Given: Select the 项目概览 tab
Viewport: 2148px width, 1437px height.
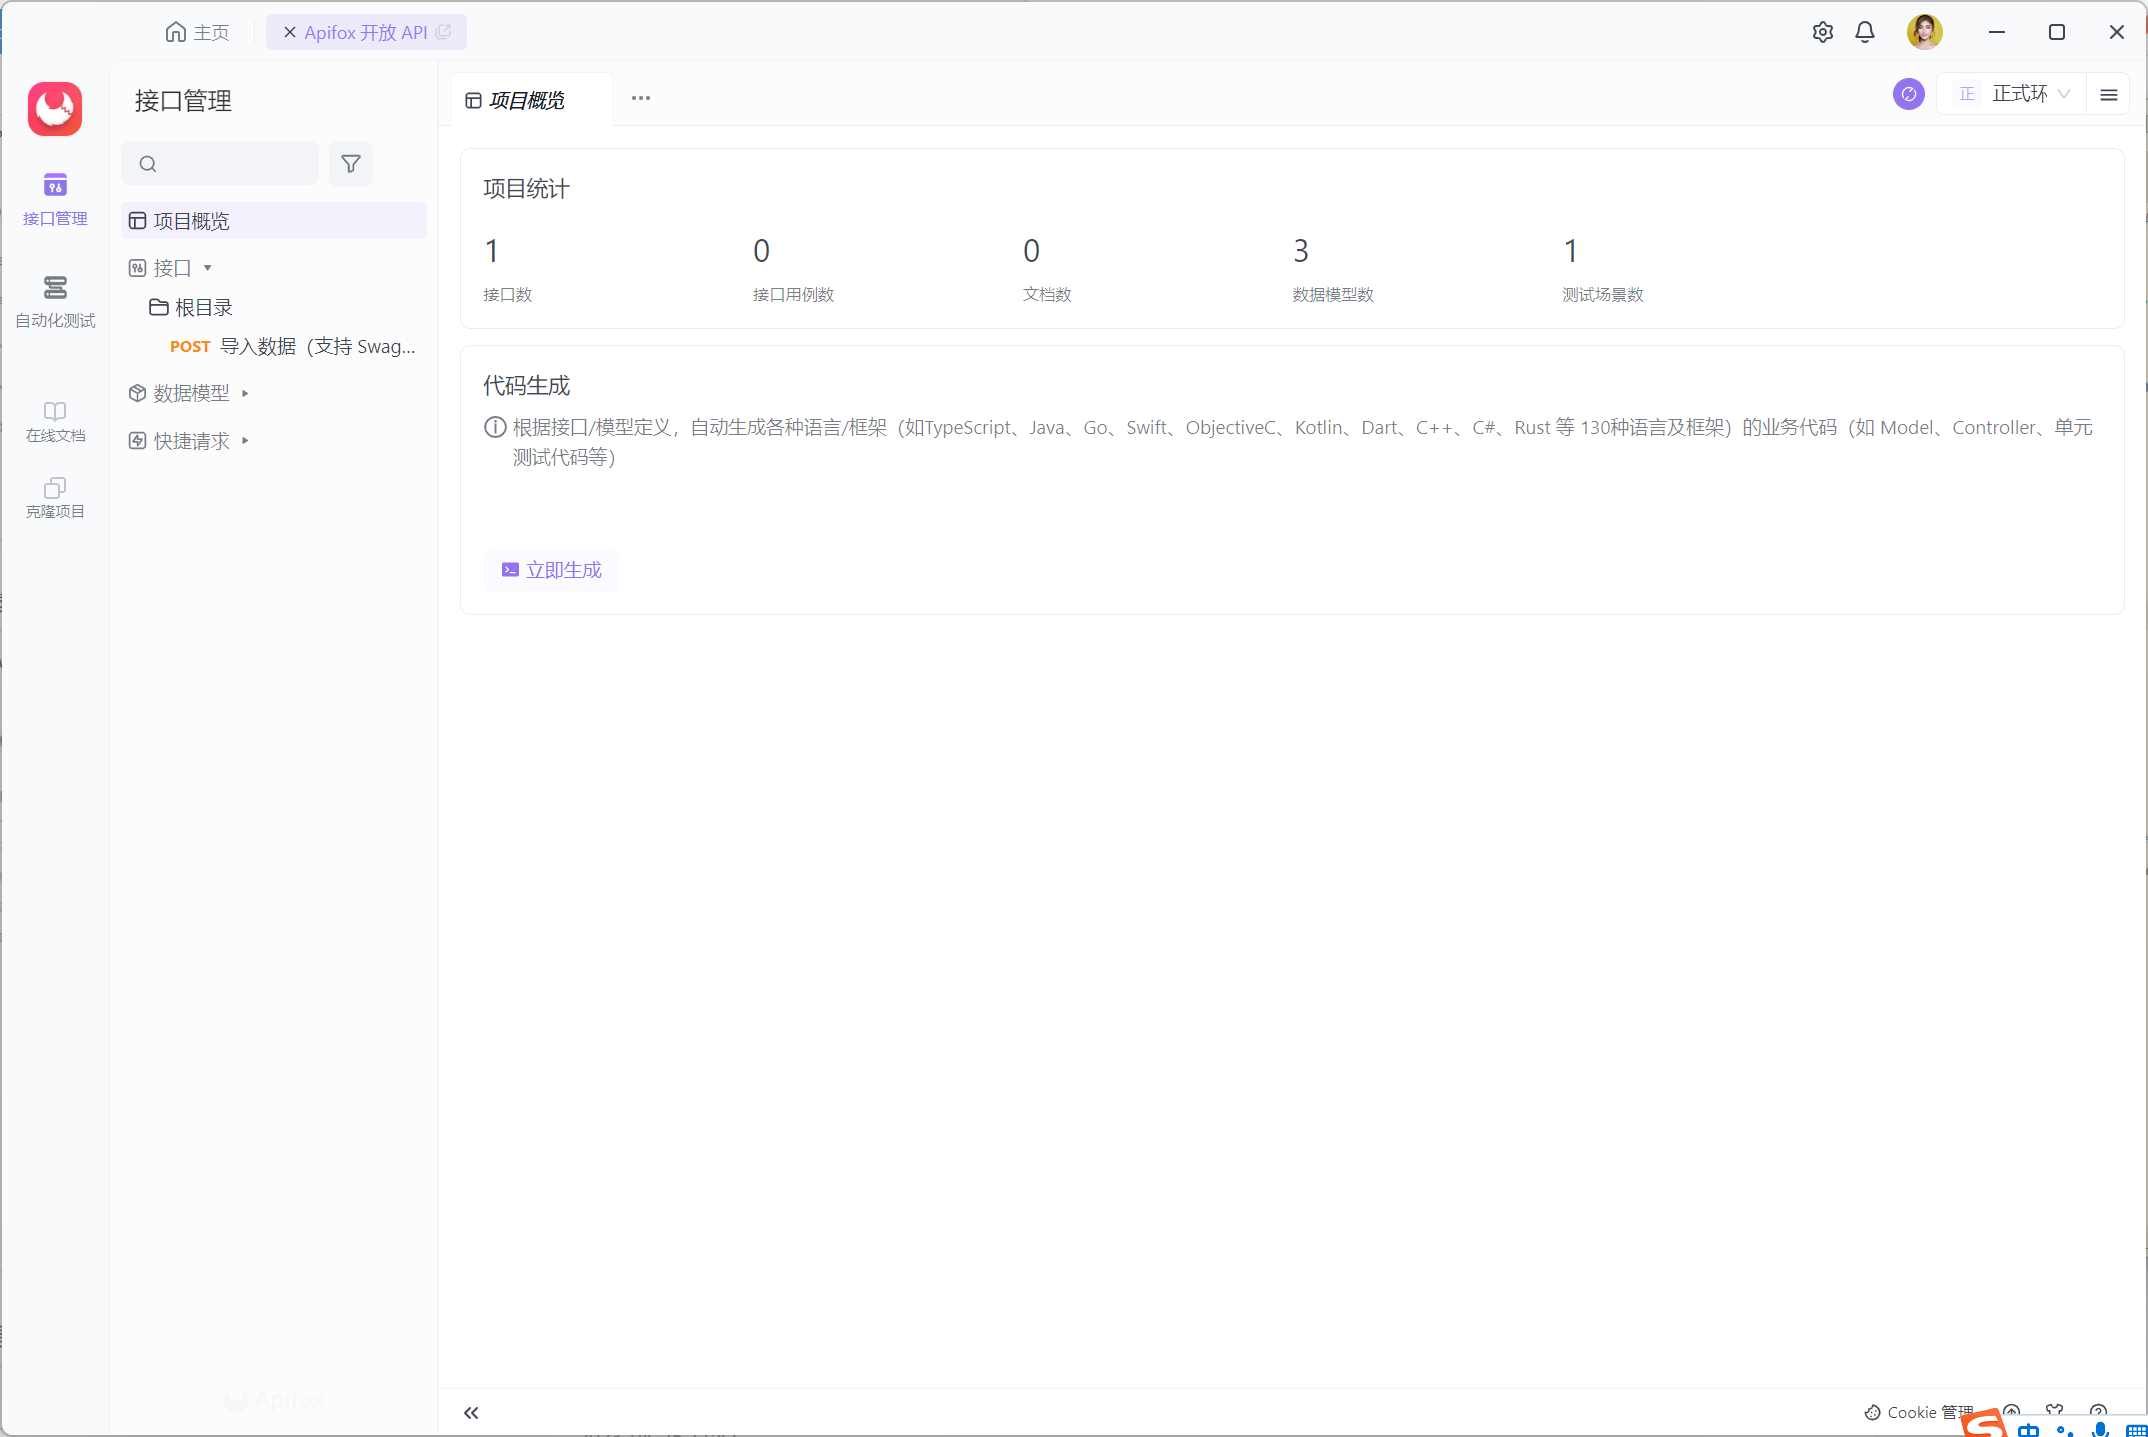Looking at the screenshot, I should click(x=527, y=100).
